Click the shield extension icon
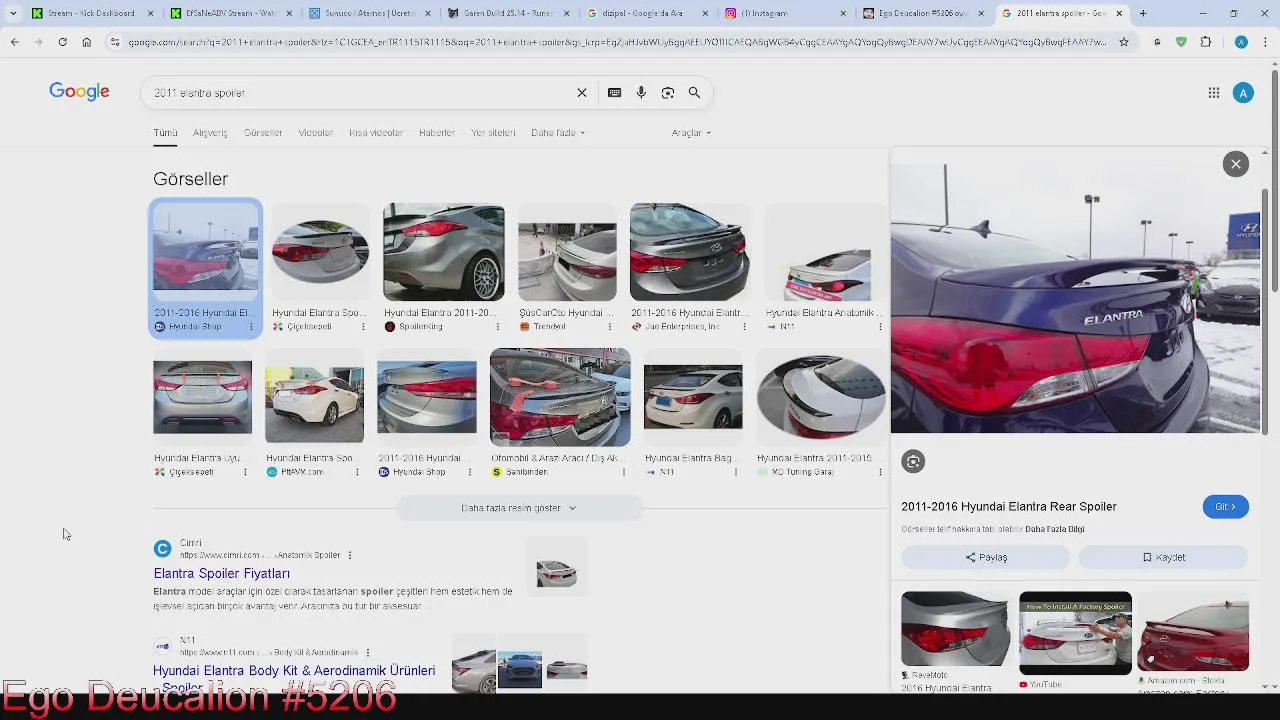The image size is (1280, 720). [1181, 42]
